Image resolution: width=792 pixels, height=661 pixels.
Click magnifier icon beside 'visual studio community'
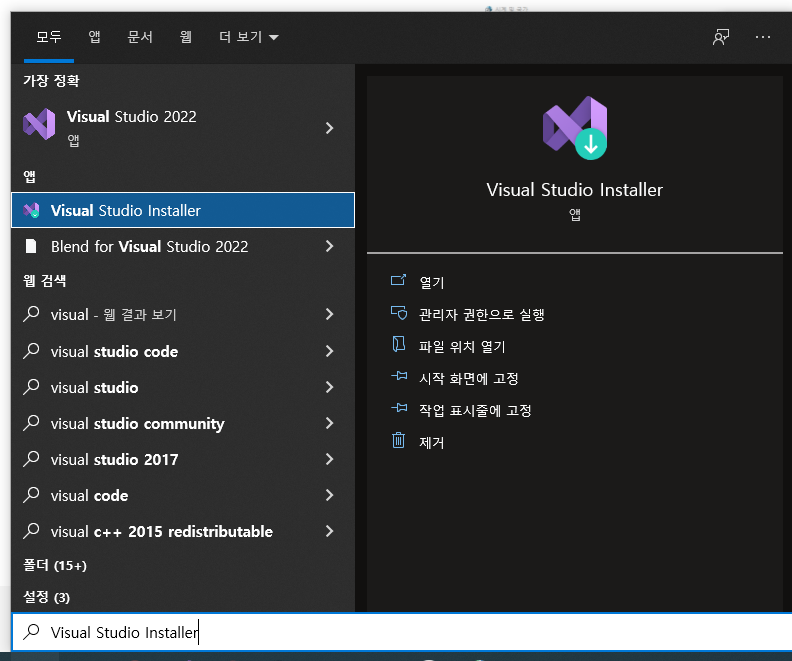(x=31, y=423)
